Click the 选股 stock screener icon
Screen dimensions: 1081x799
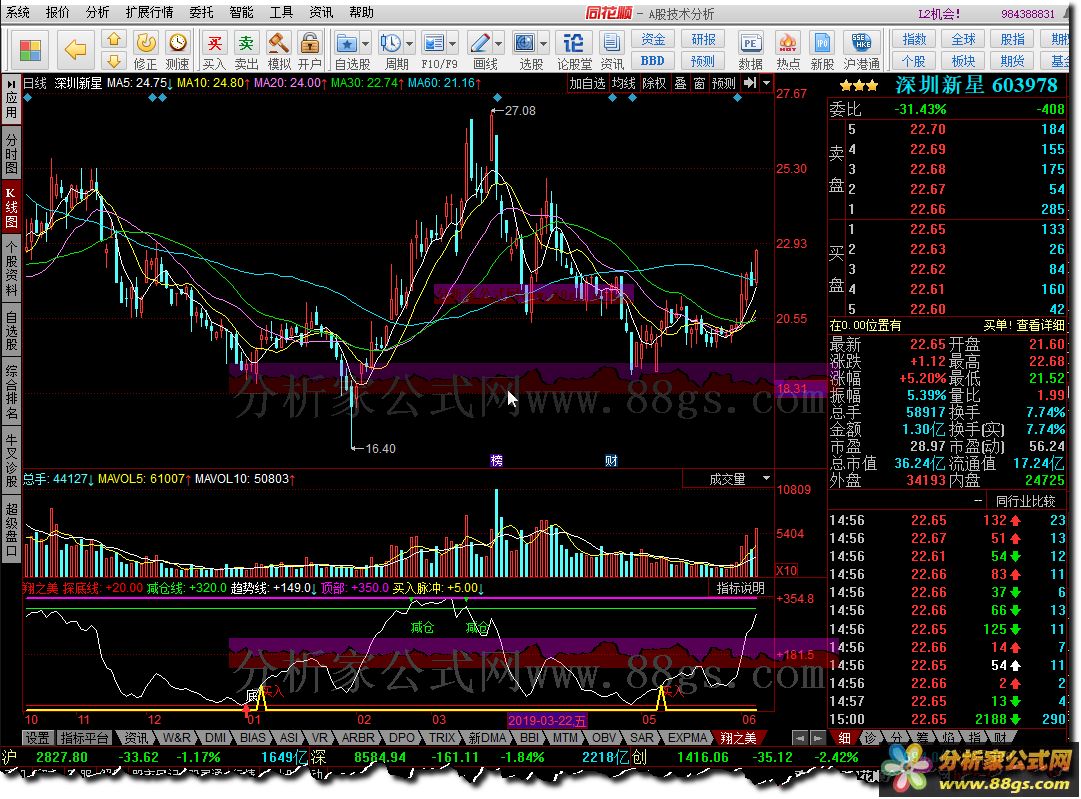tap(525, 43)
